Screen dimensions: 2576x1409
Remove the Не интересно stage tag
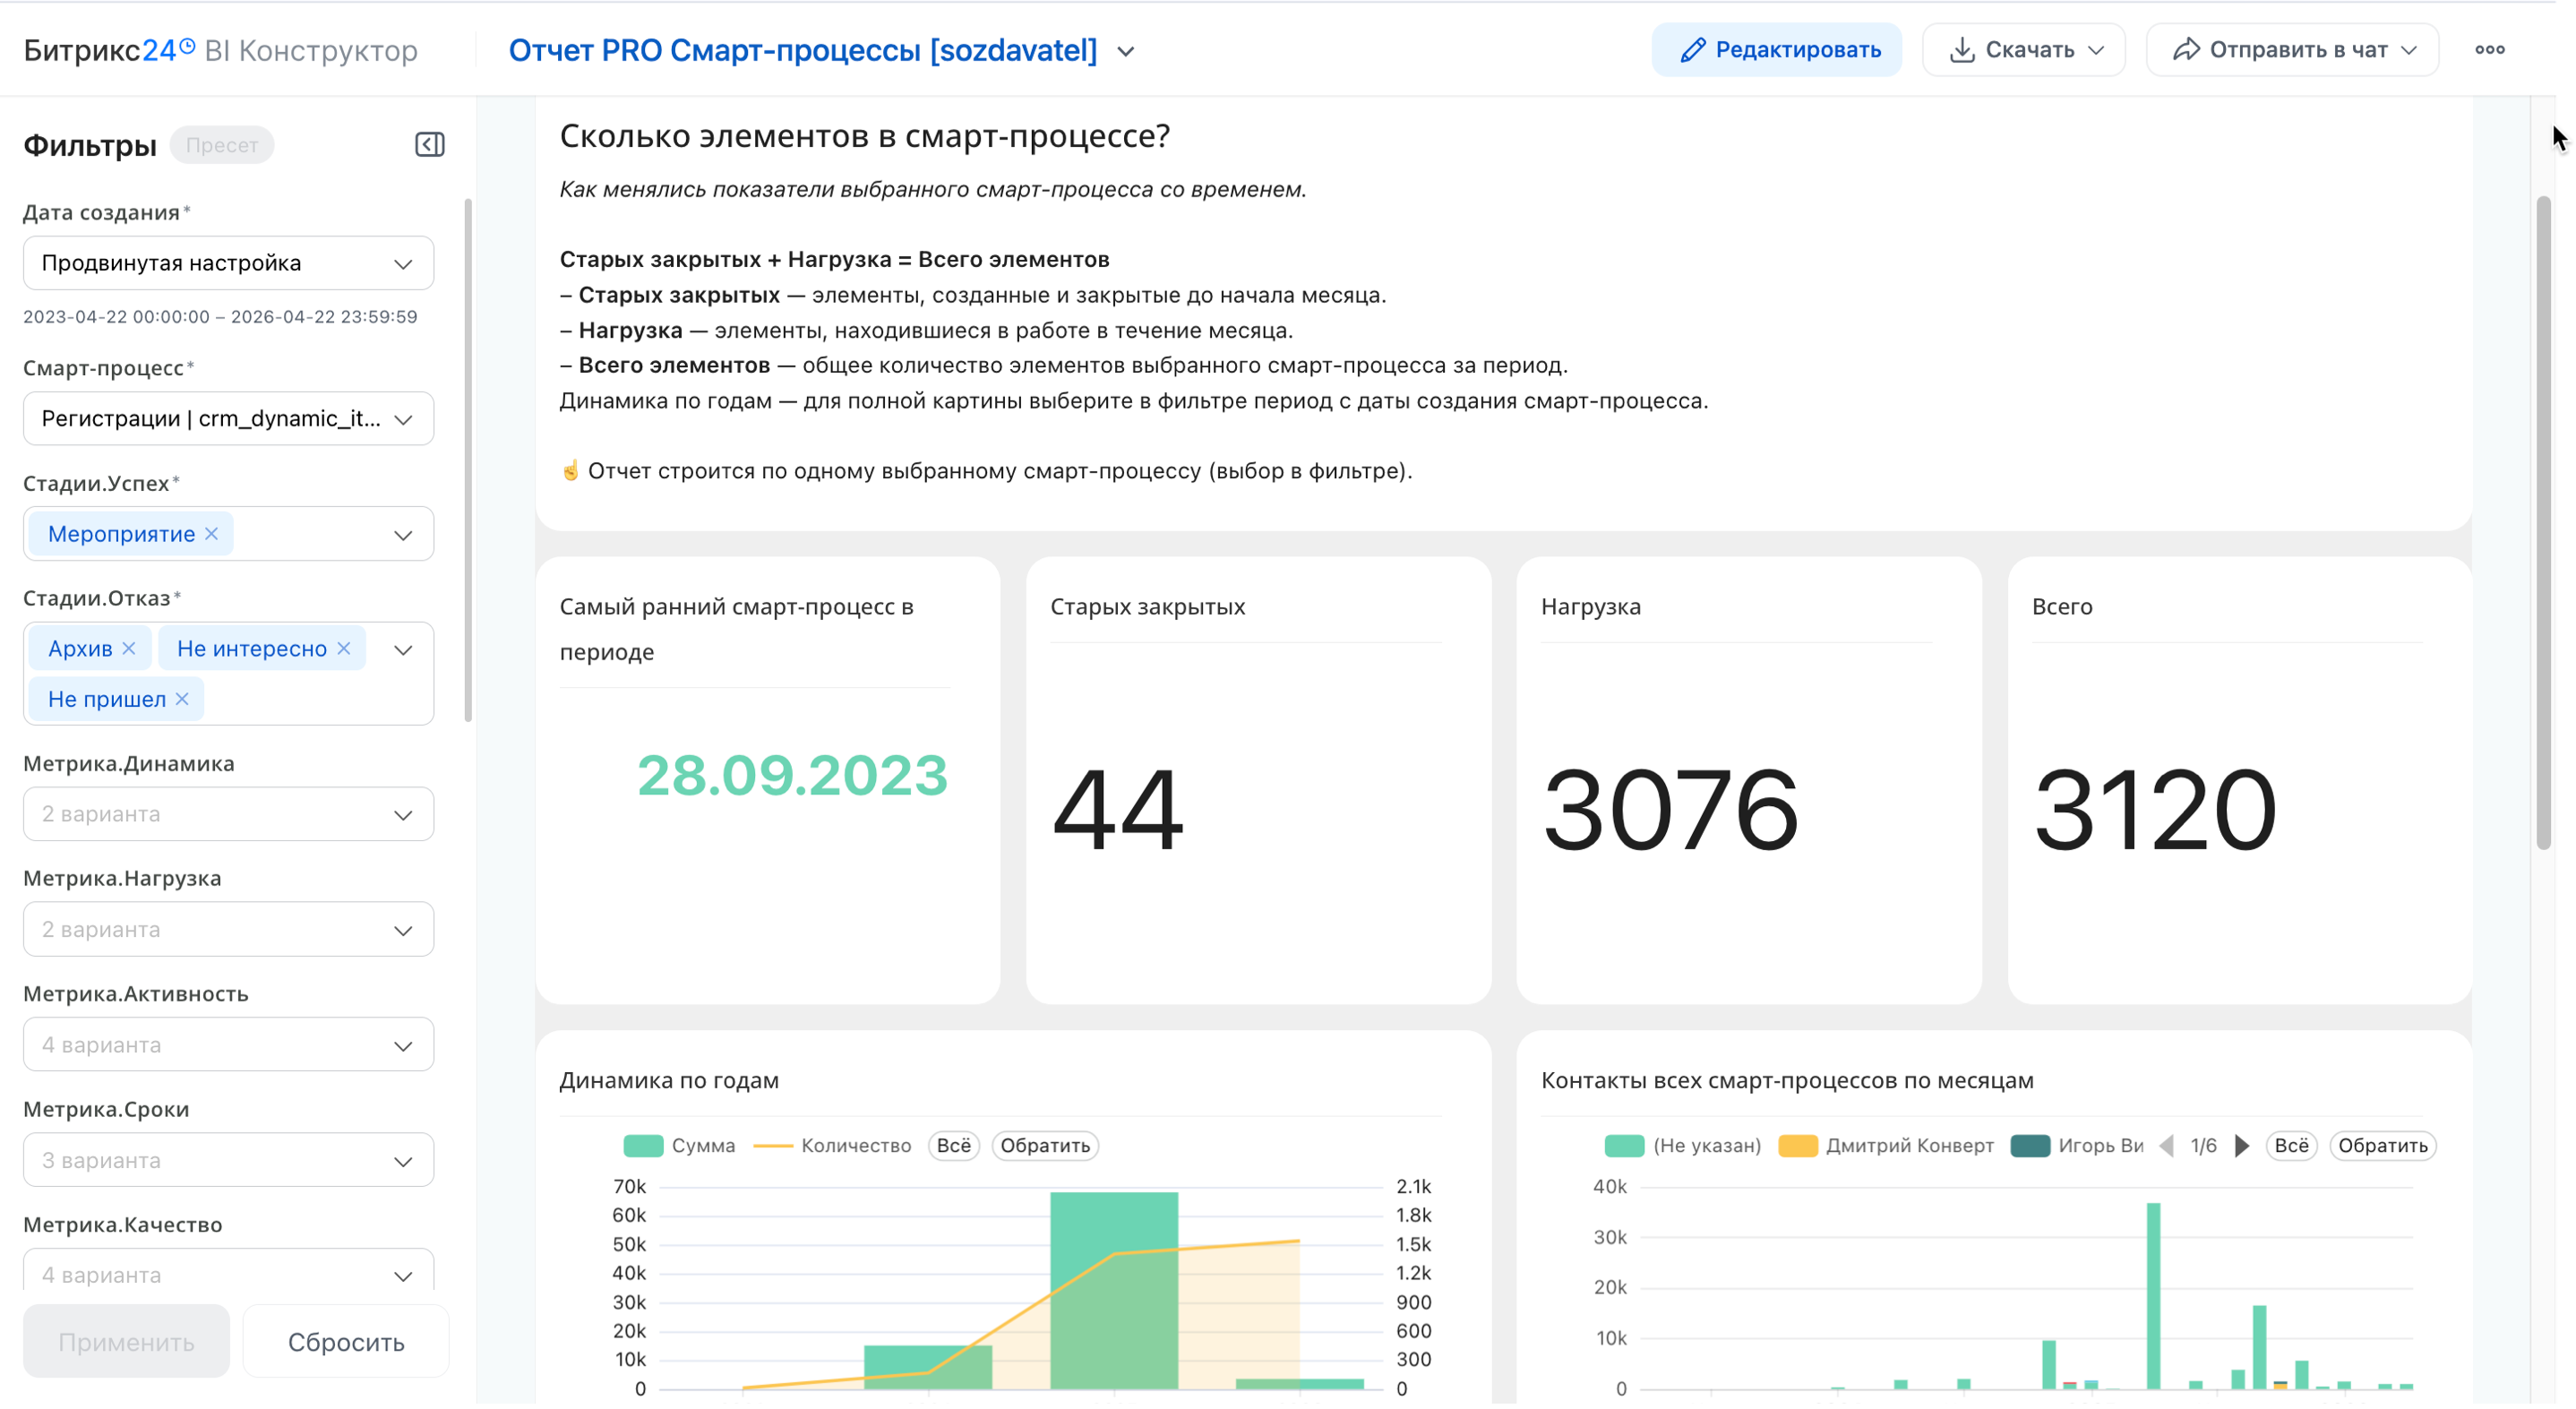point(344,649)
